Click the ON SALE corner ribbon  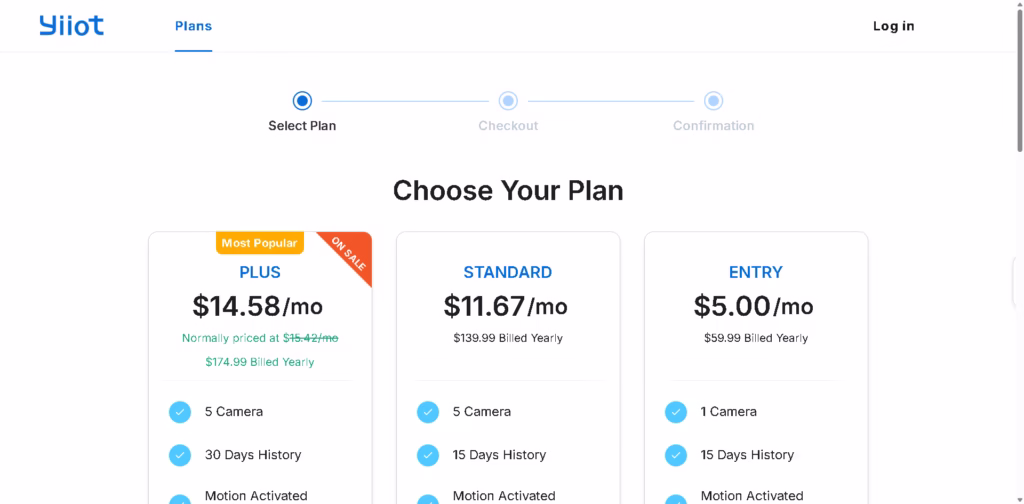pos(351,254)
